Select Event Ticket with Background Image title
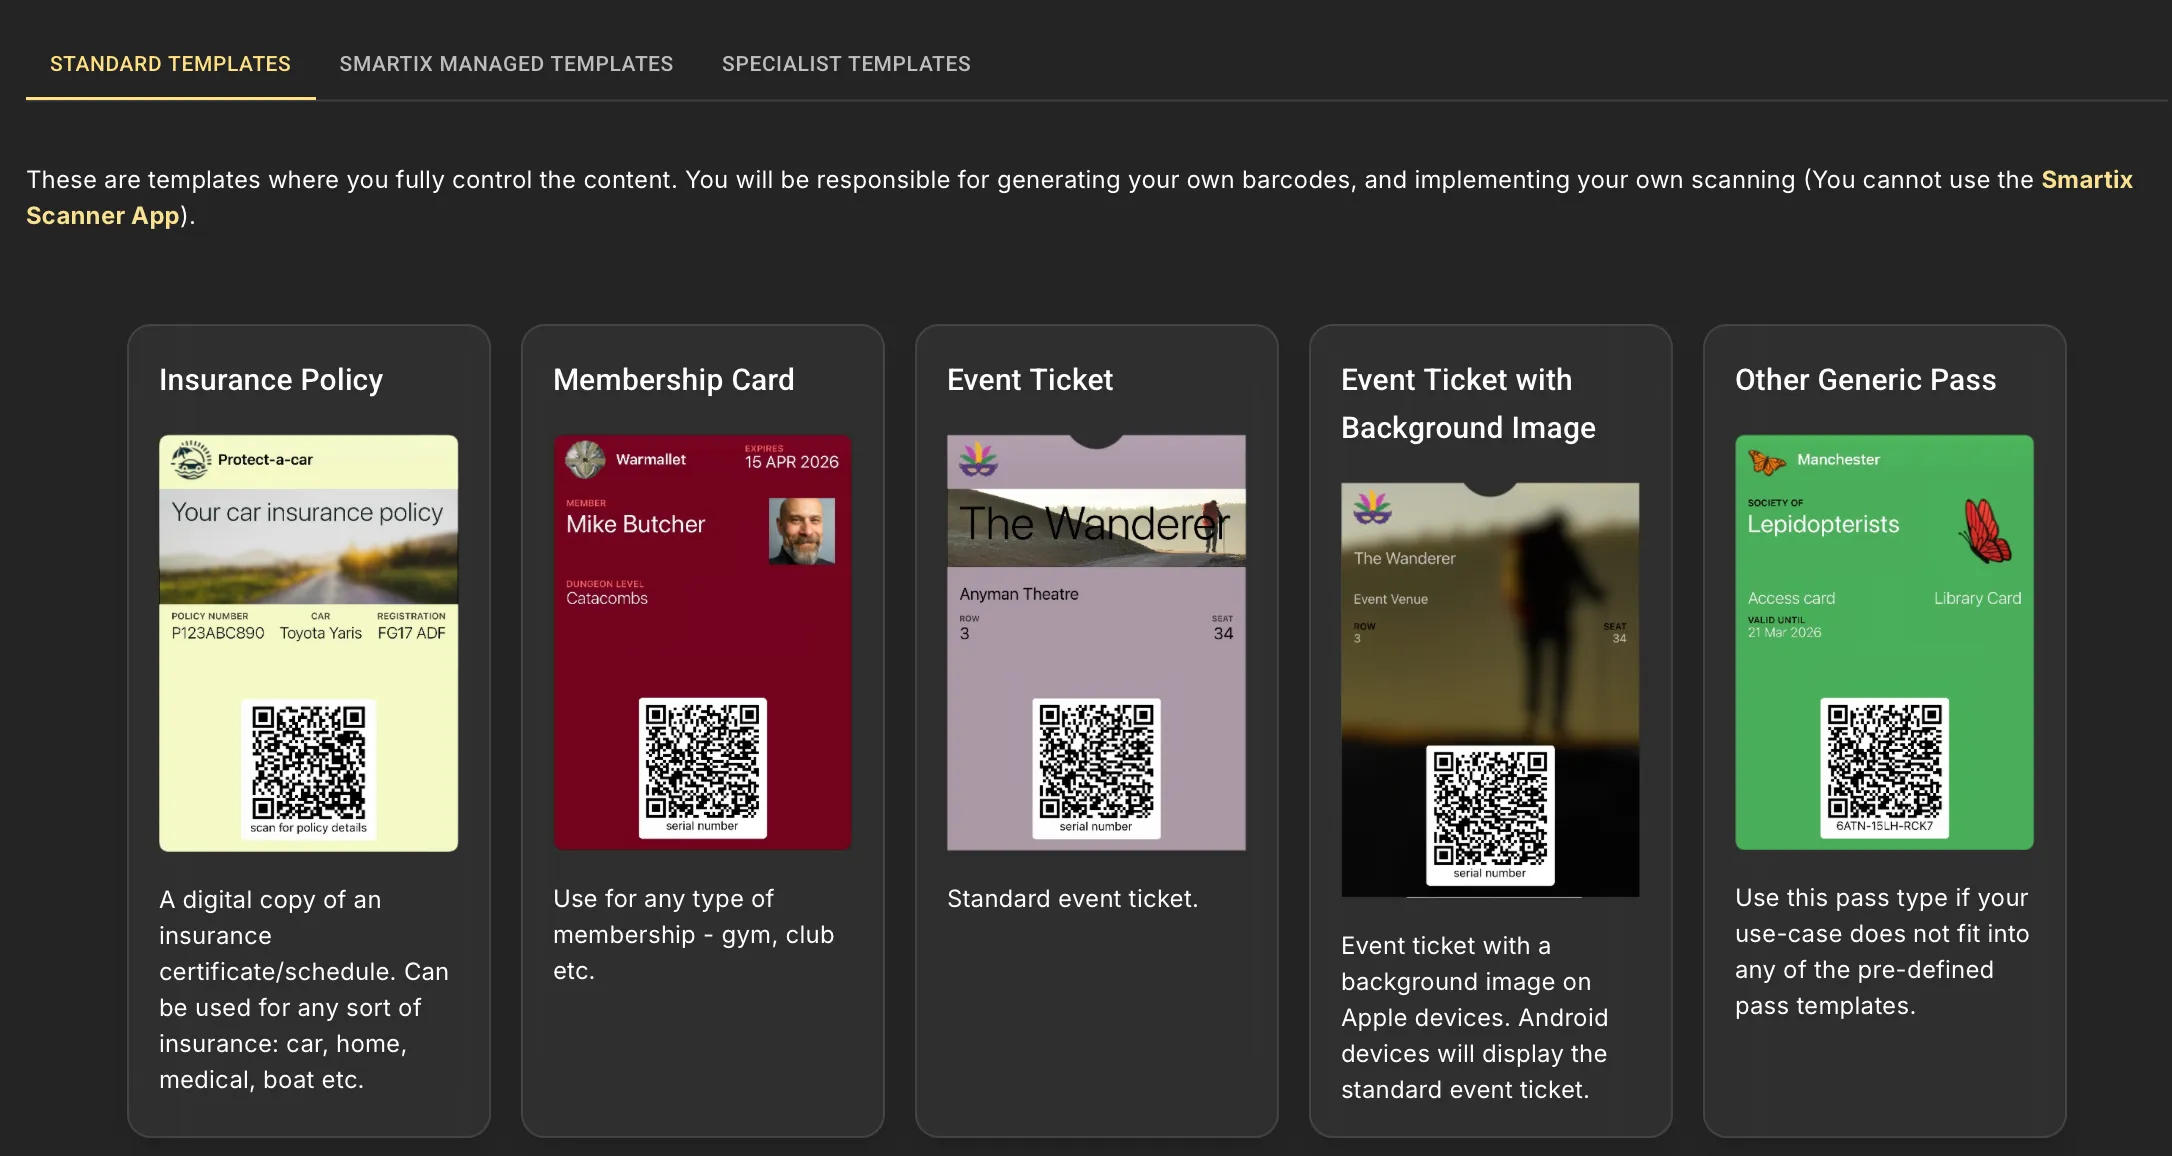2172x1156 pixels. (x=1467, y=404)
